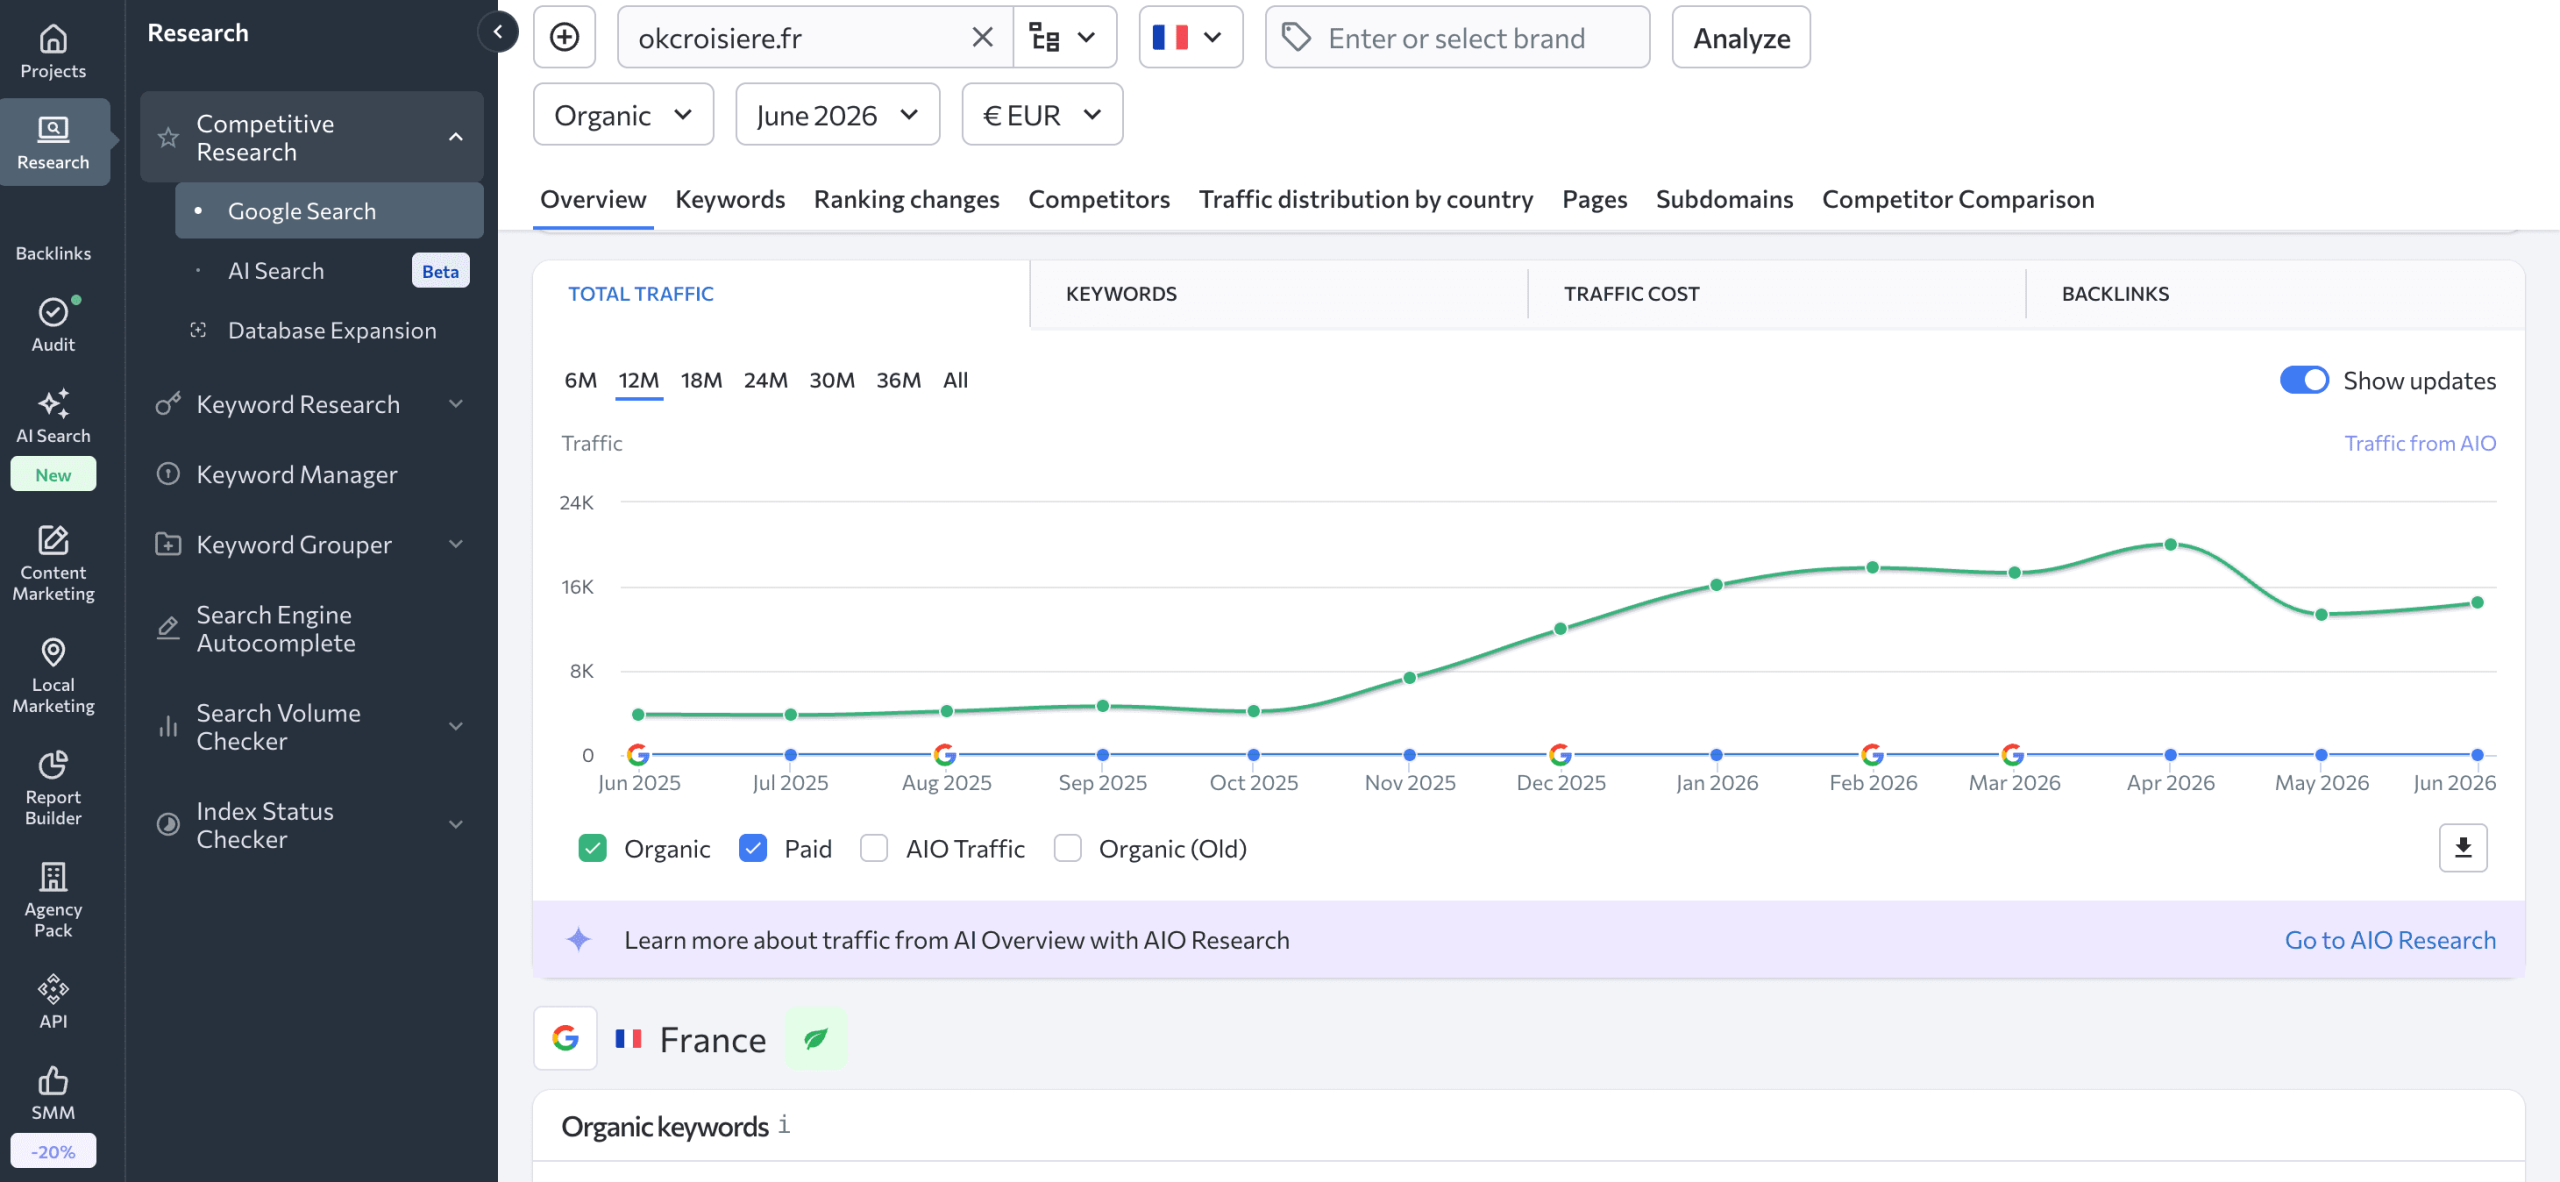Click the Analyze button
The height and width of the screenshot is (1182, 2560).
pyautogui.click(x=1741, y=37)
